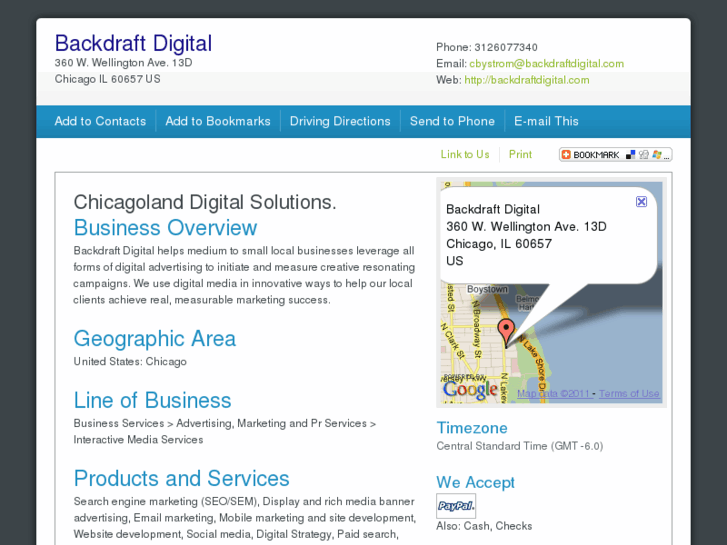Click the orange plus Bookmark icon
The image size is (727, 545).
point(566,154)
